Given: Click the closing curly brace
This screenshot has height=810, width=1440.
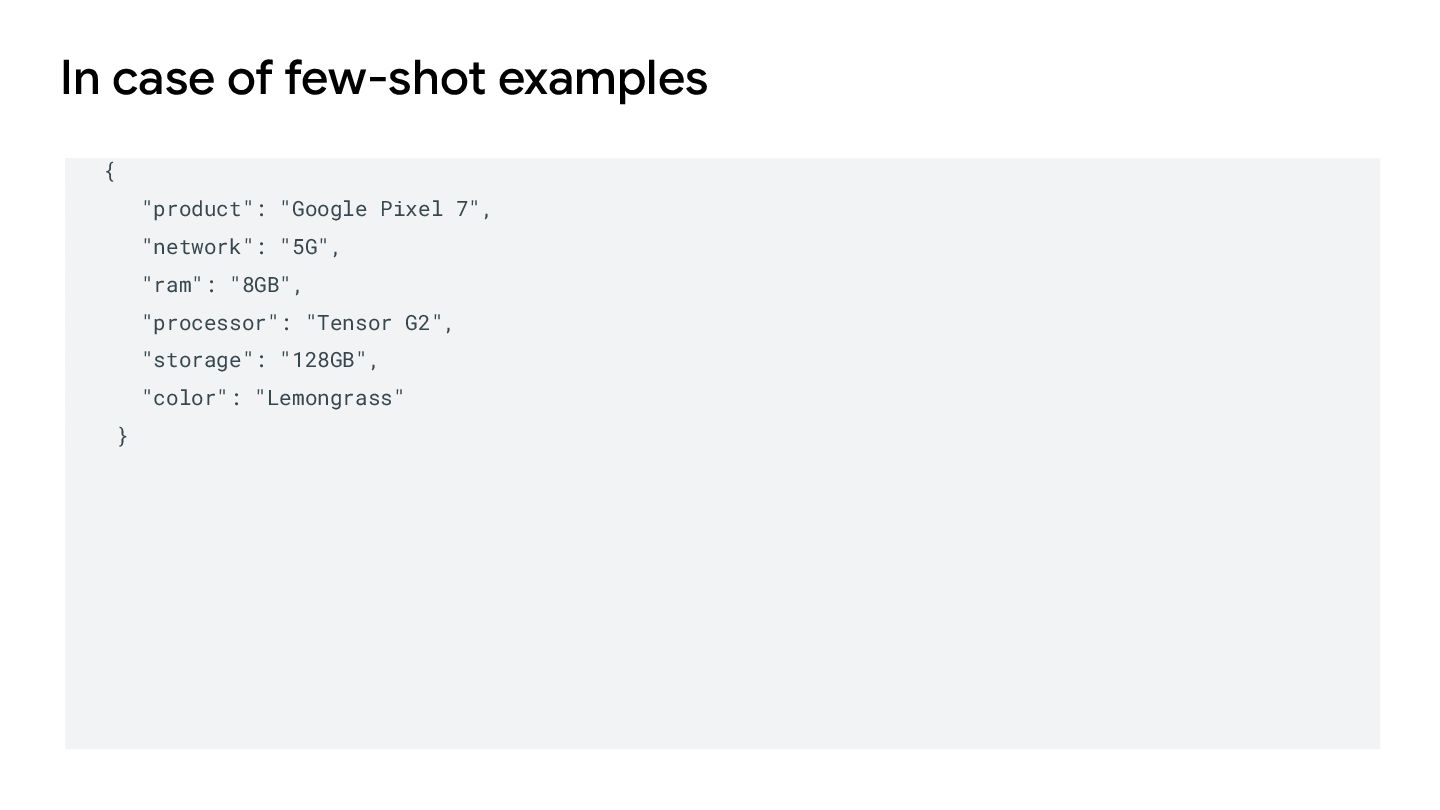Looking at the screenshot, I should coord(123,436).
